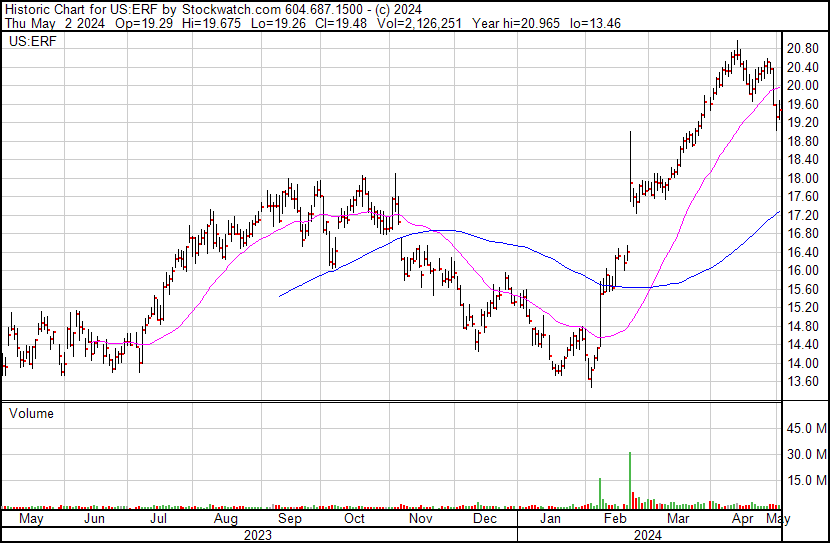Select the 2023 year label
This screenshot has width=830, height=543.
258,535
